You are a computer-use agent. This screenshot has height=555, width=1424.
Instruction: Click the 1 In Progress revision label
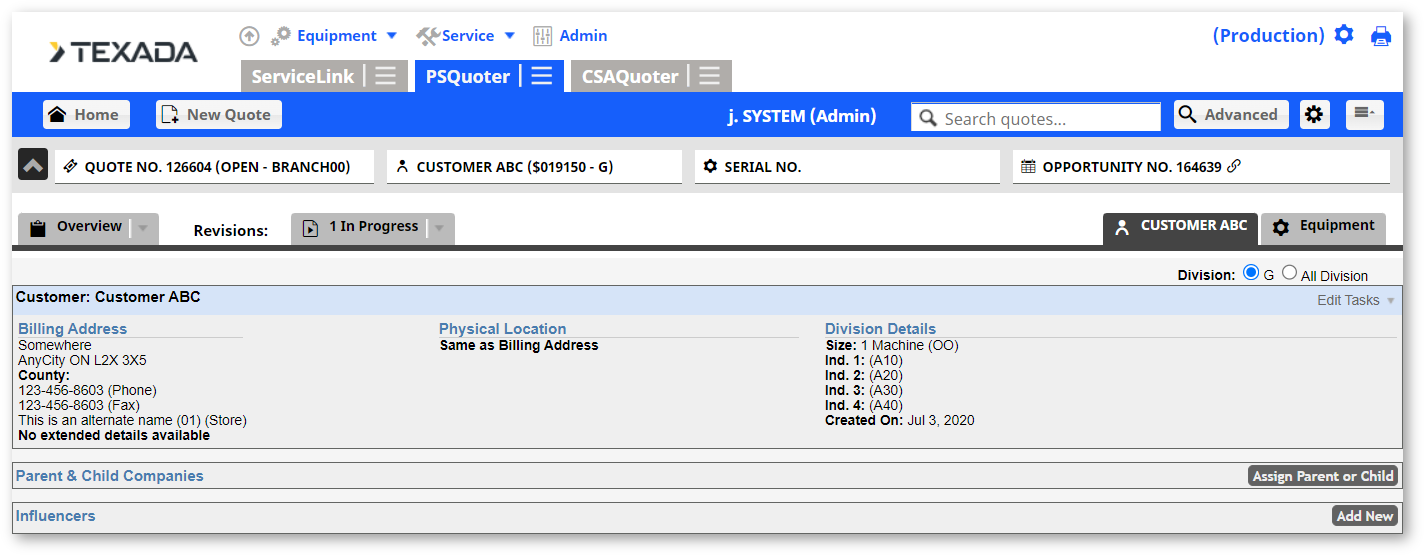374,227
